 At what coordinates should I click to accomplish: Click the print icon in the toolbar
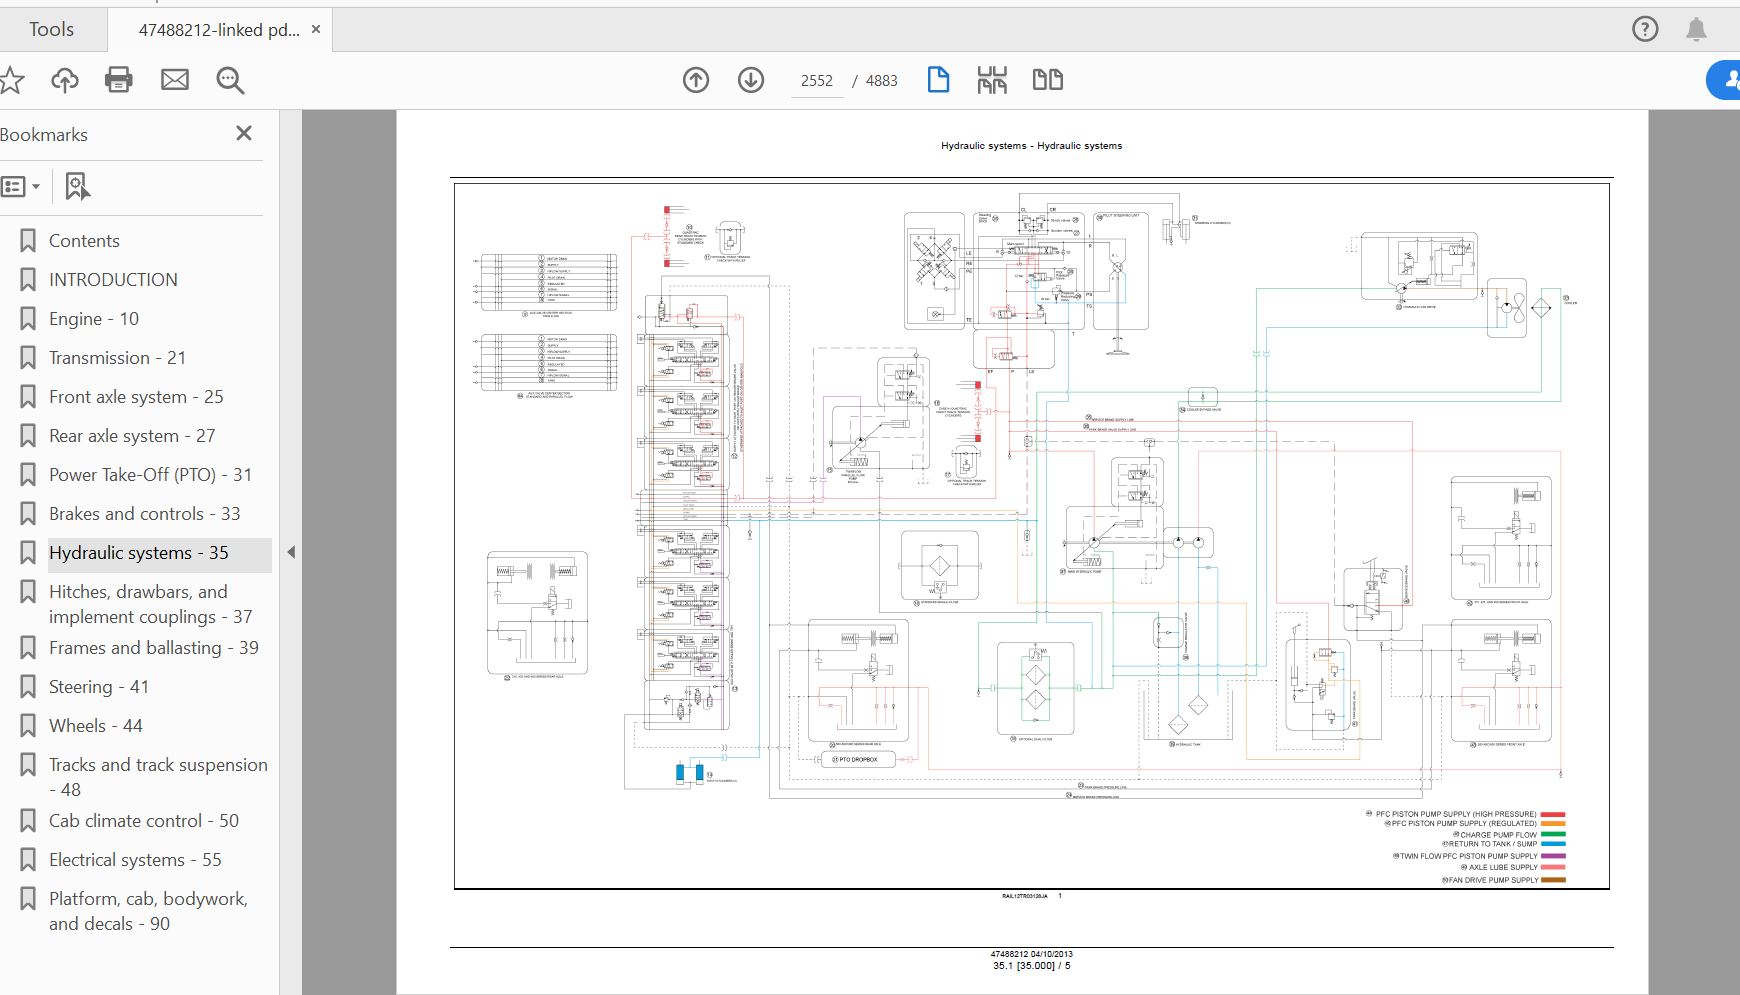[119, 80]
